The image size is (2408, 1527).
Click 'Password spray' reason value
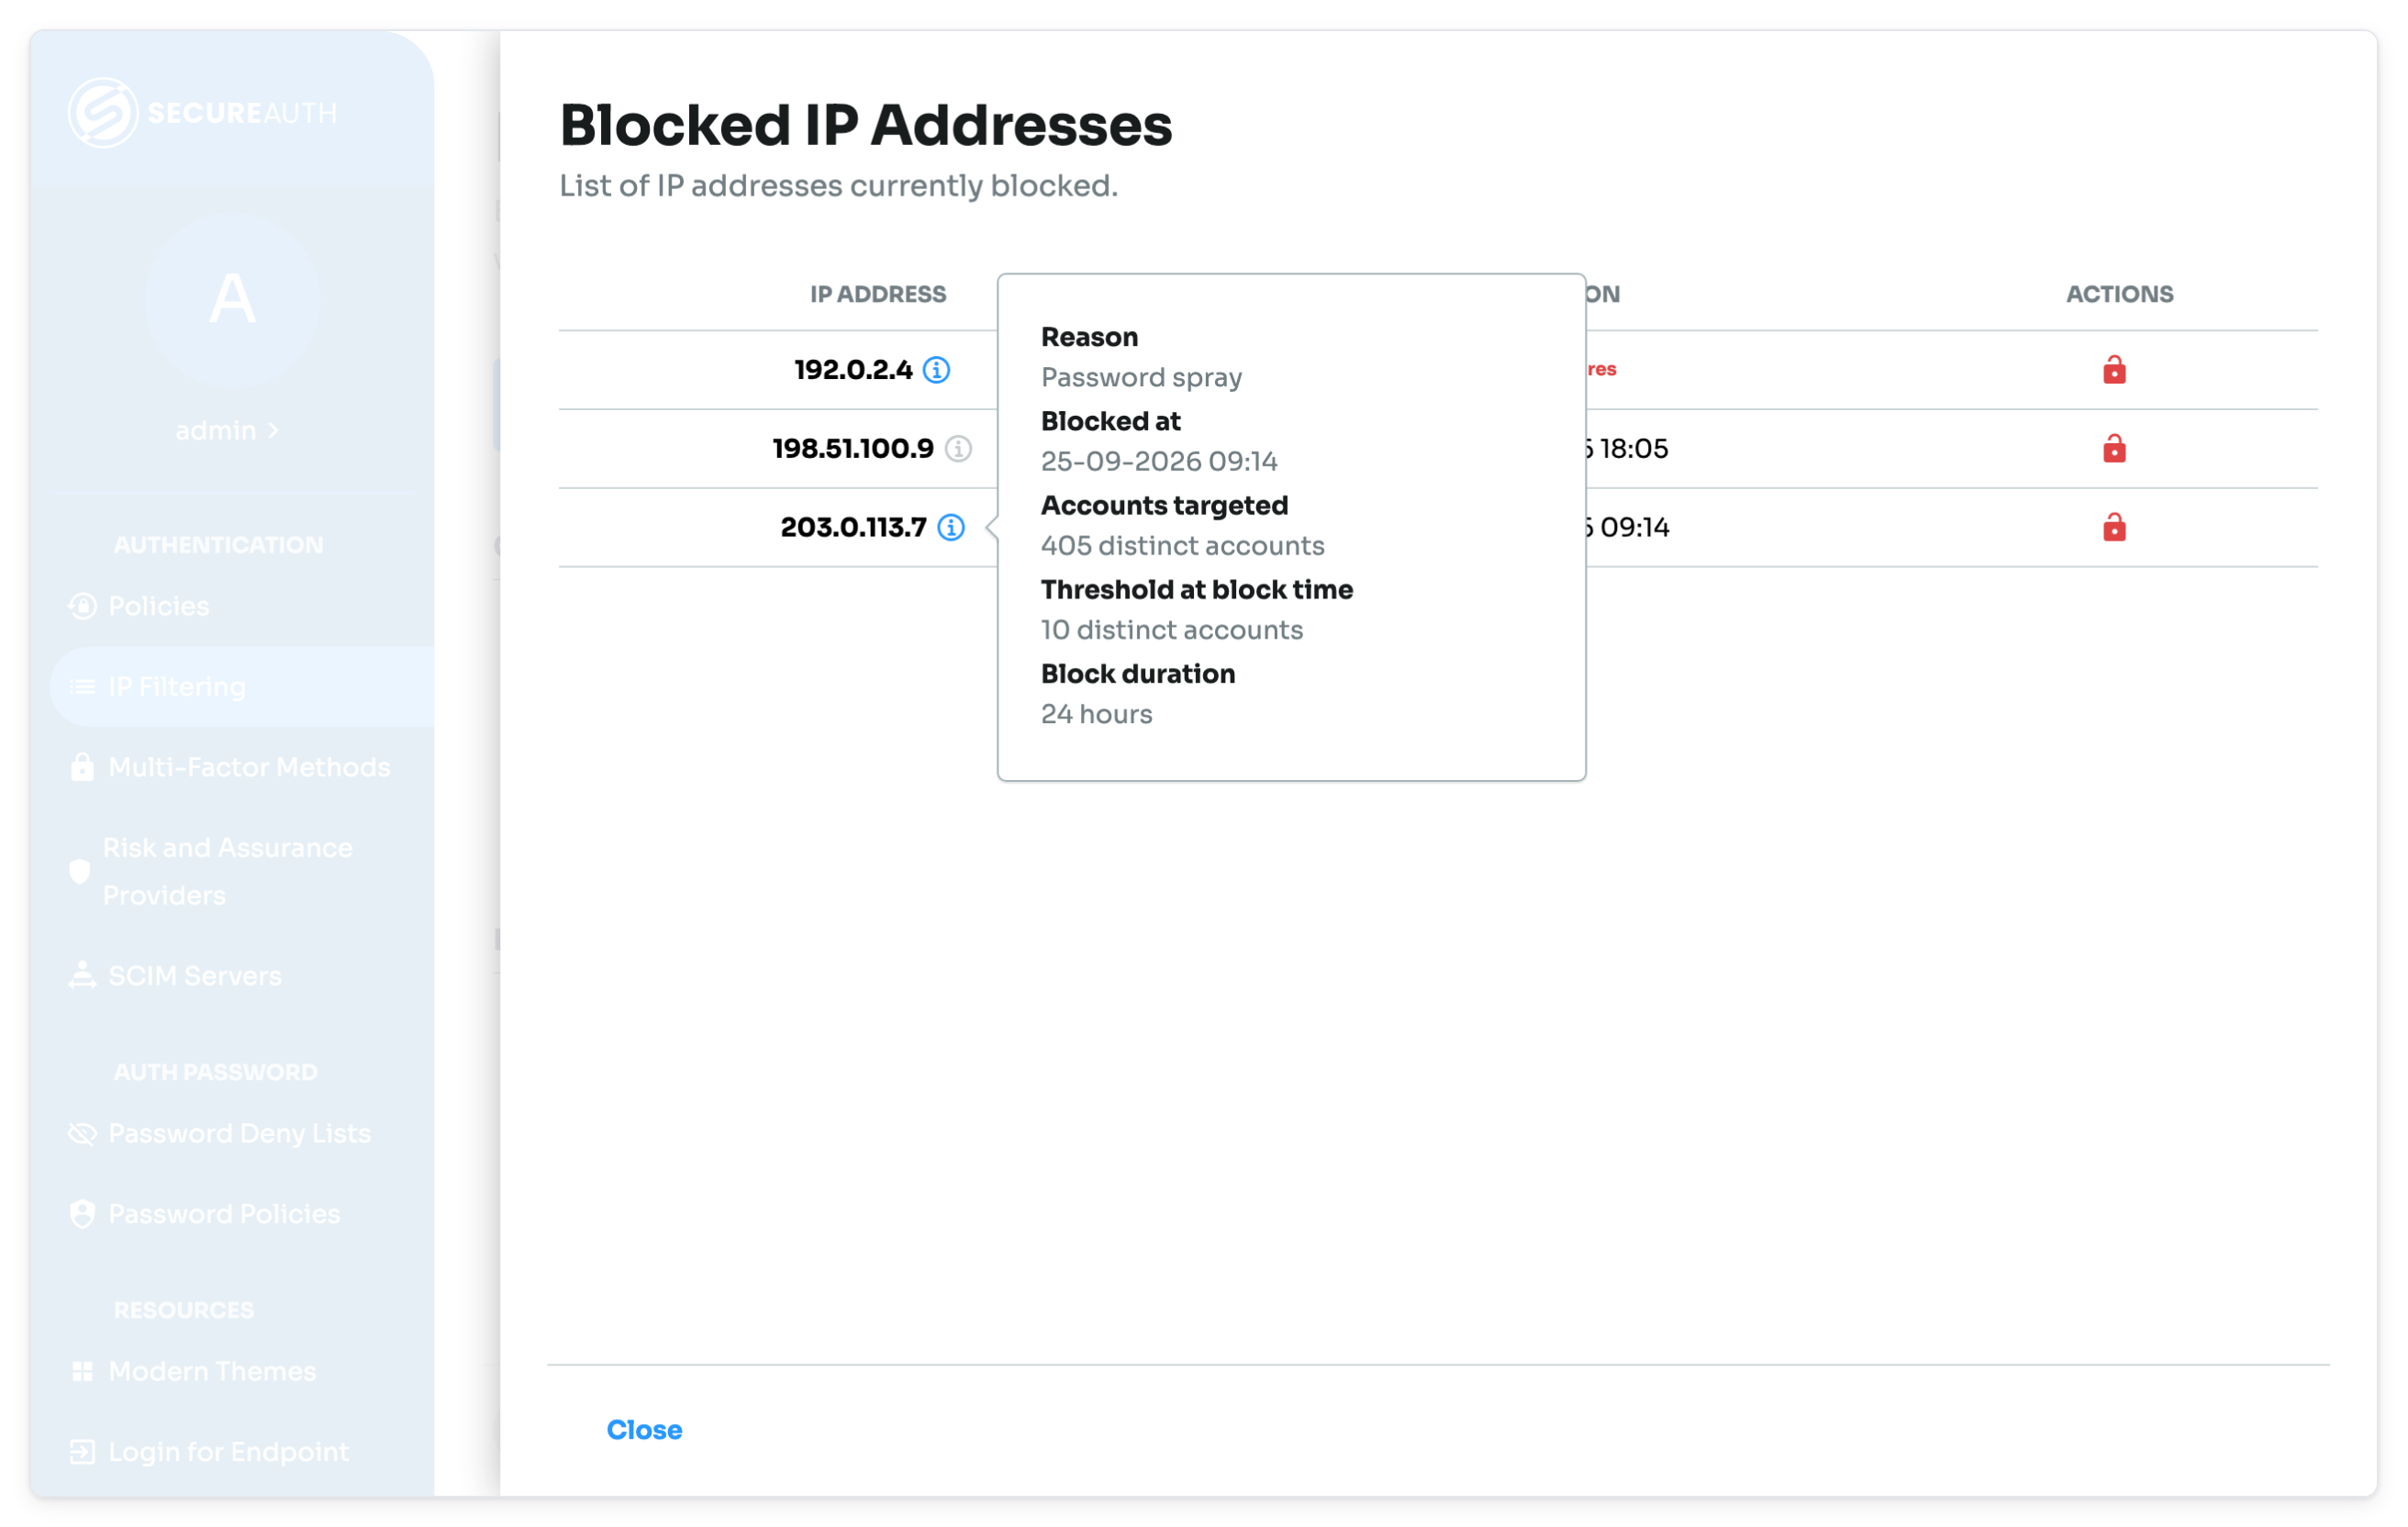point(1141,377)
